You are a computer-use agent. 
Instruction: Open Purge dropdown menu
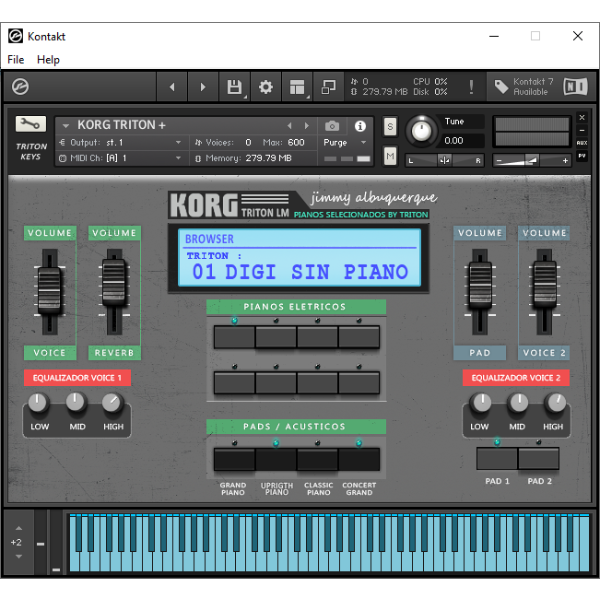pos(344,143)
